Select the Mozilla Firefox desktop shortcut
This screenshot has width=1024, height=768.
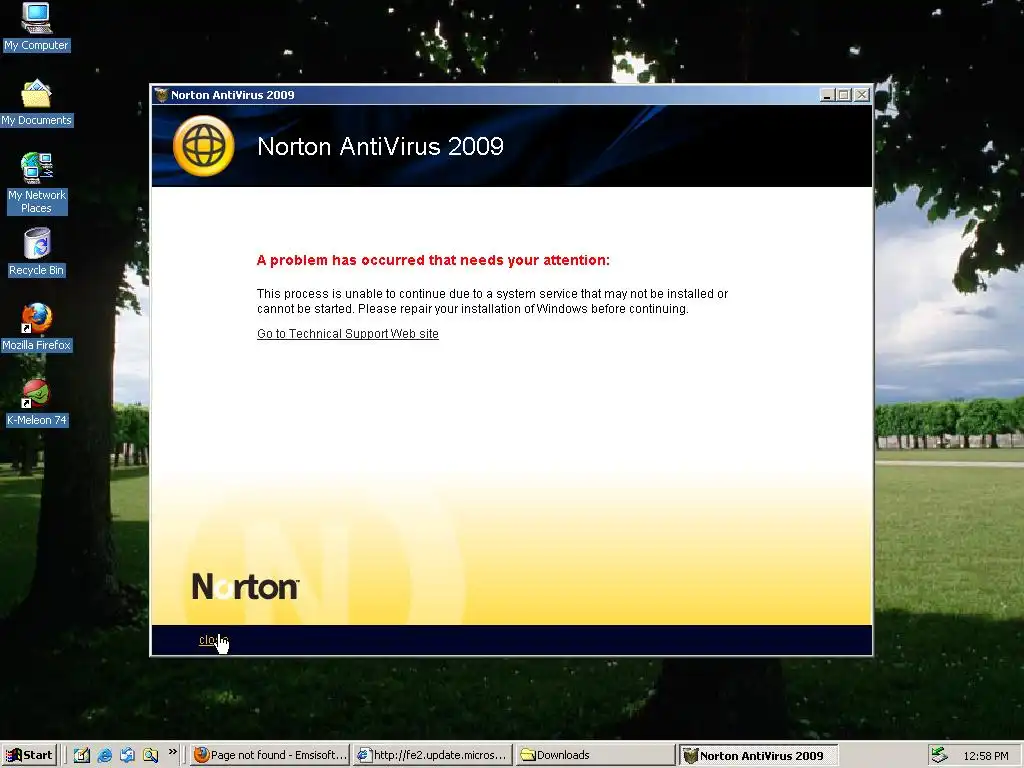pos(37,327)
